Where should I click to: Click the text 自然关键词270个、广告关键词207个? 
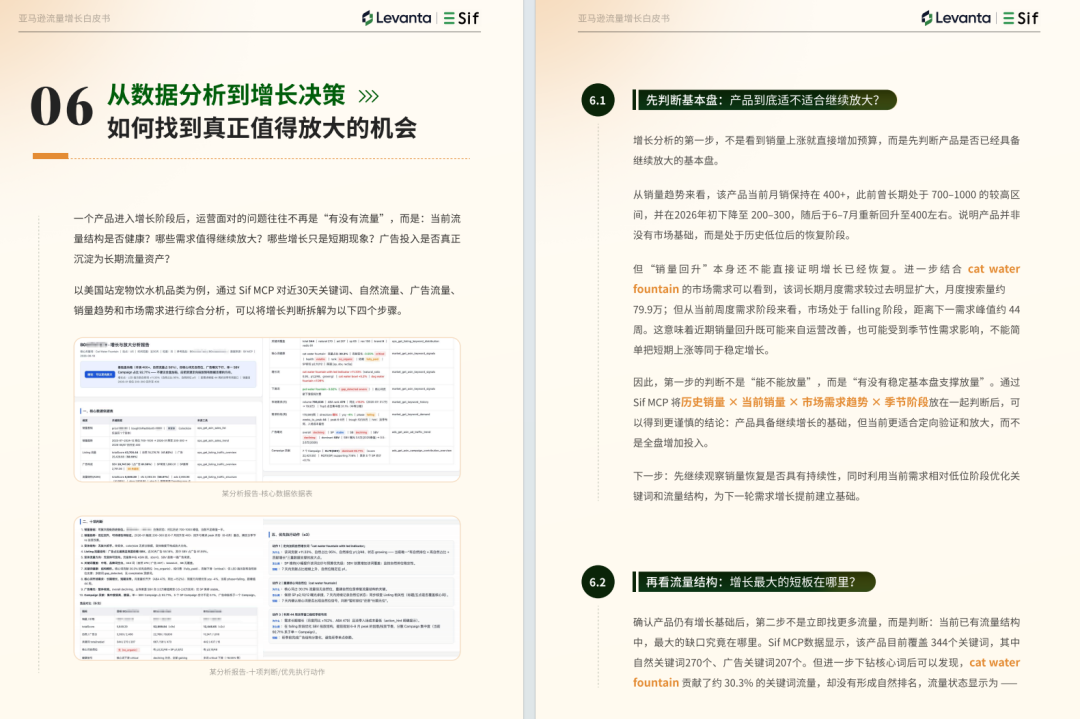click(x=719, y=663)
